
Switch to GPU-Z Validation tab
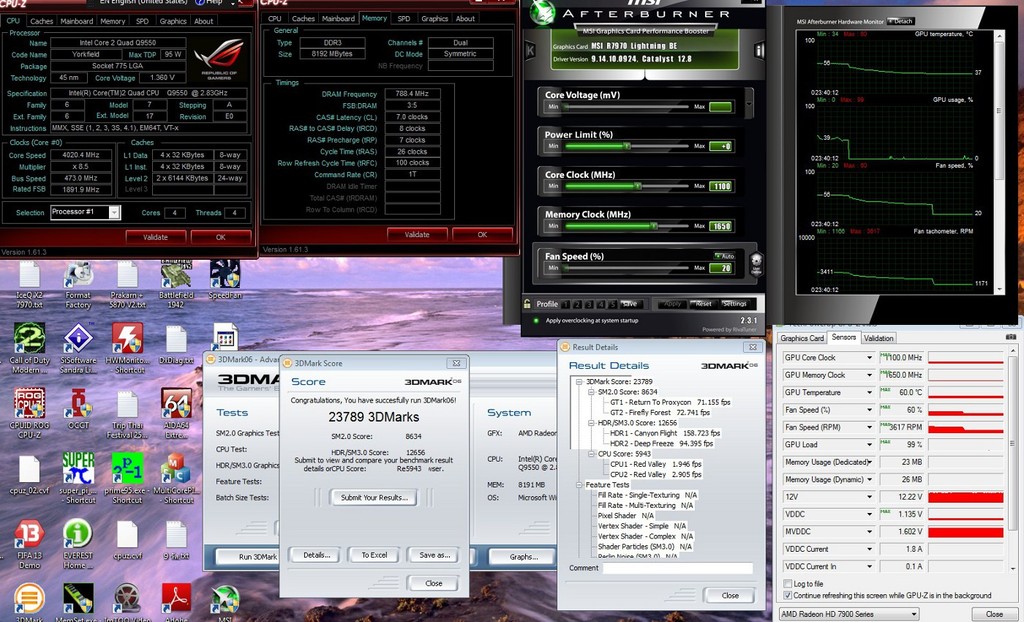[879, 338]
